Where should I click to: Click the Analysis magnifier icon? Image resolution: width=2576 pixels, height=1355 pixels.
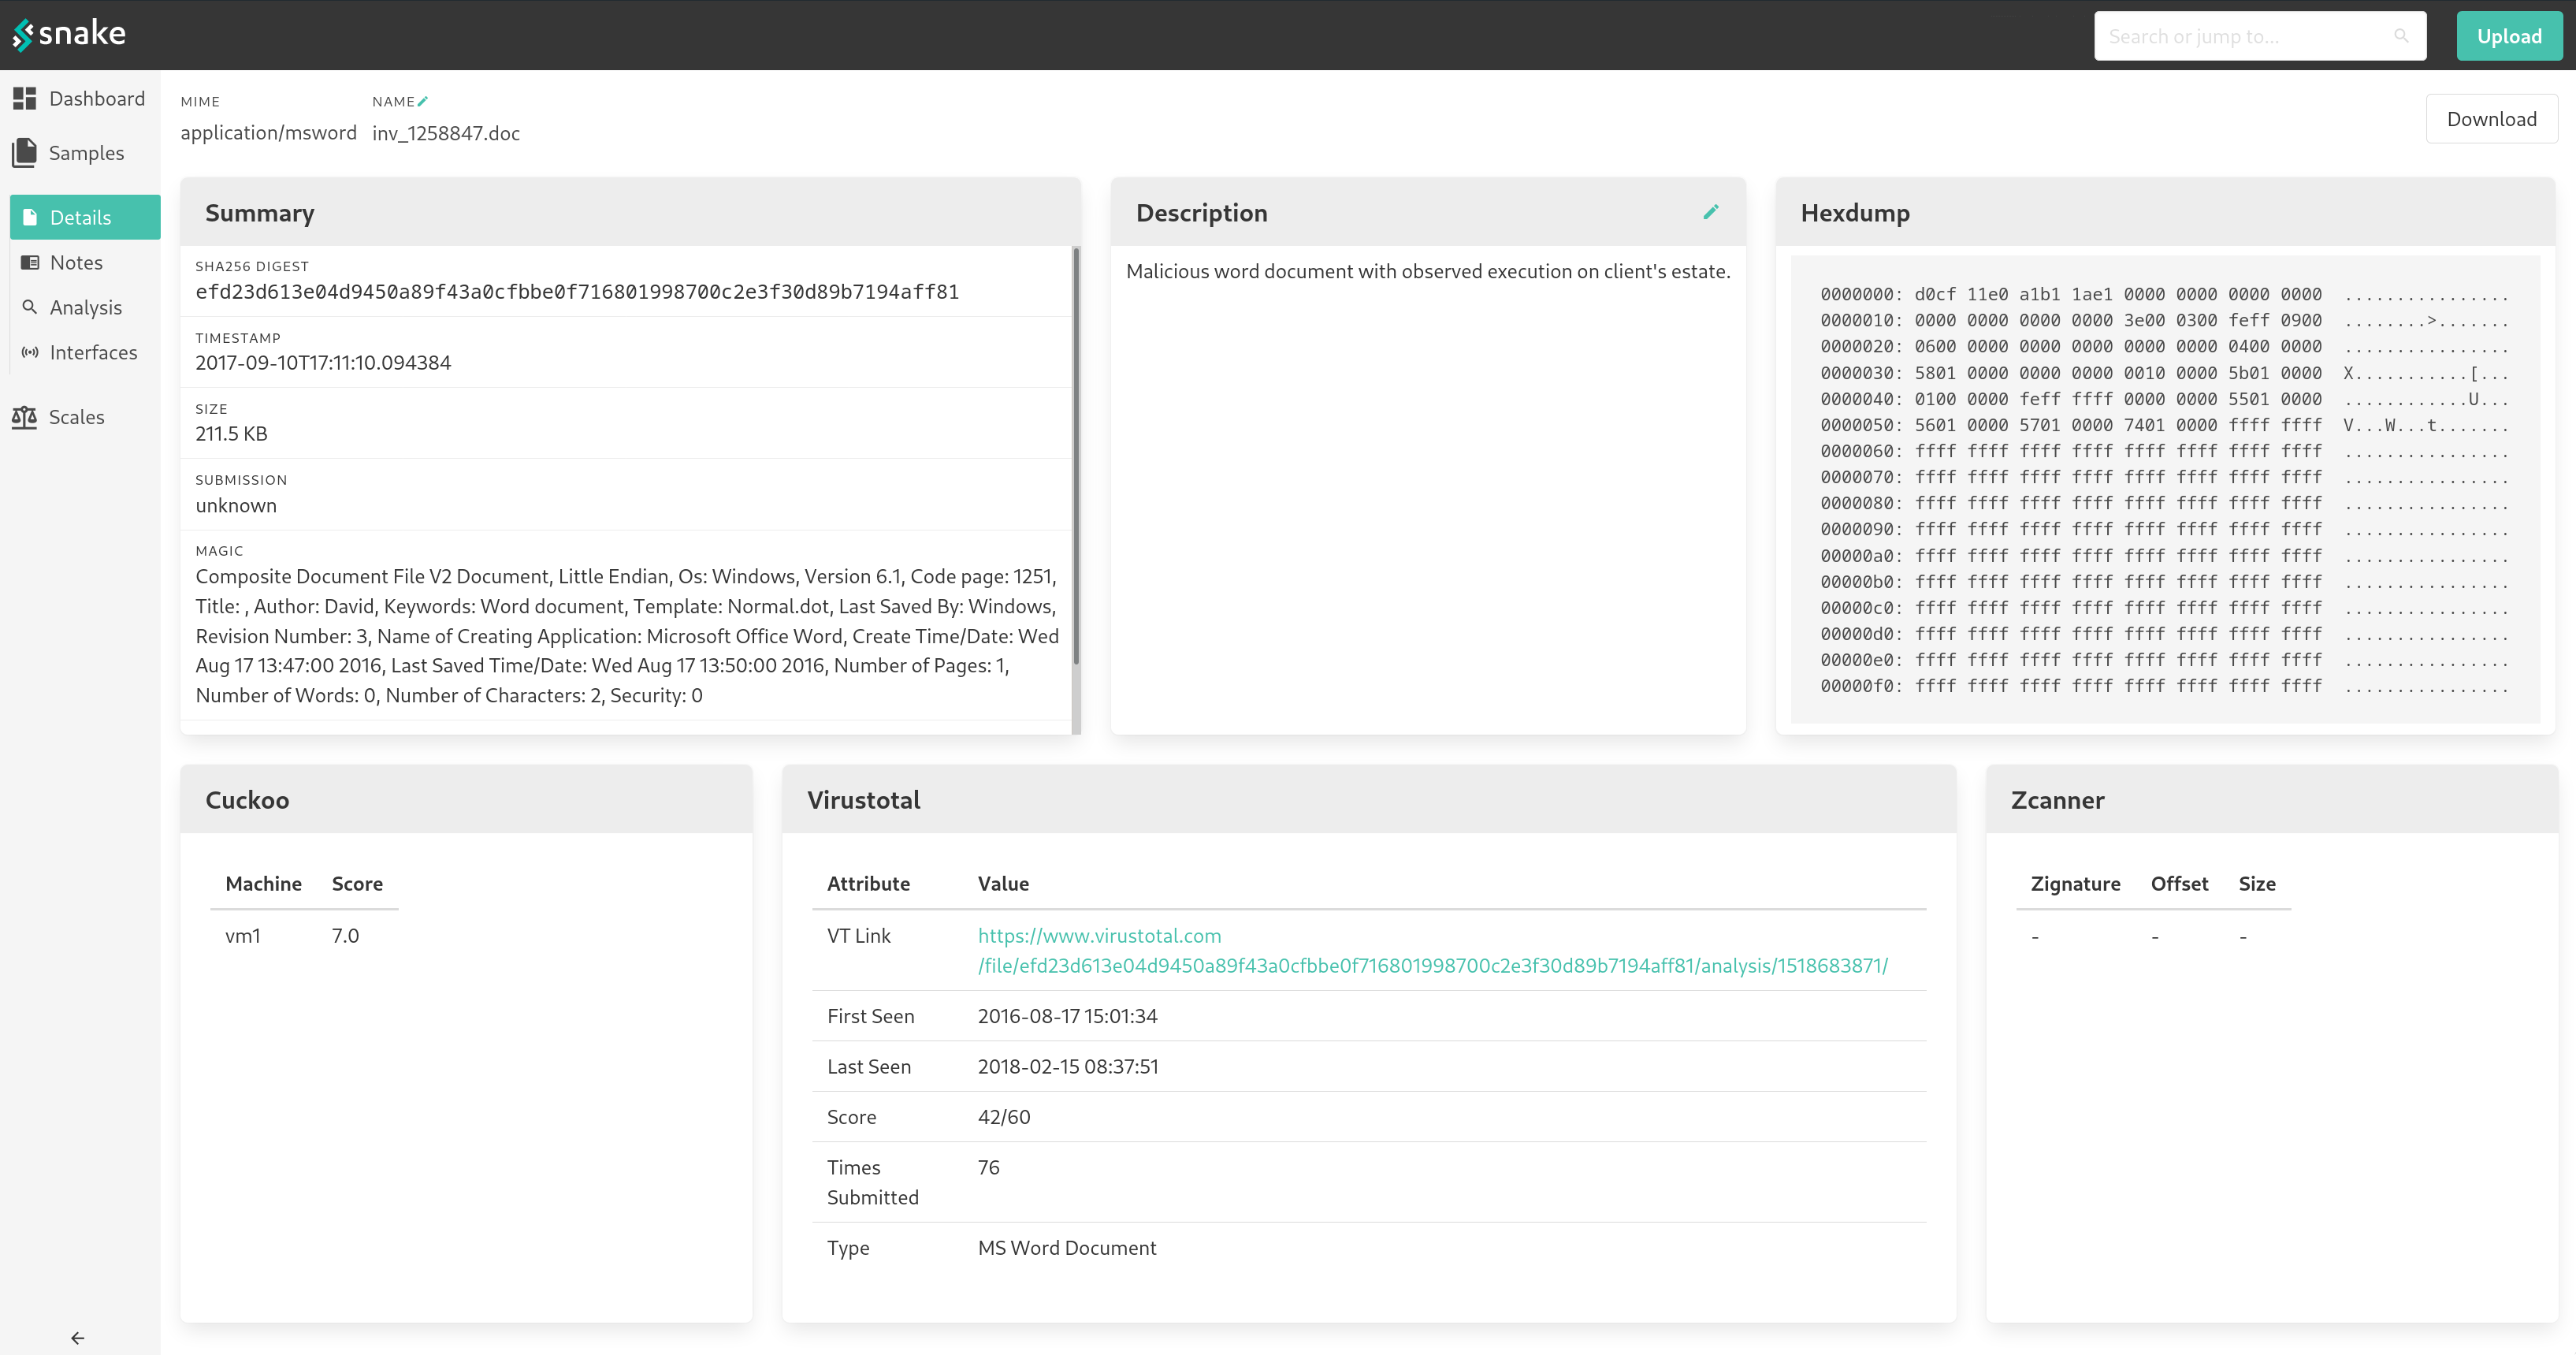(x=30, y=307)
